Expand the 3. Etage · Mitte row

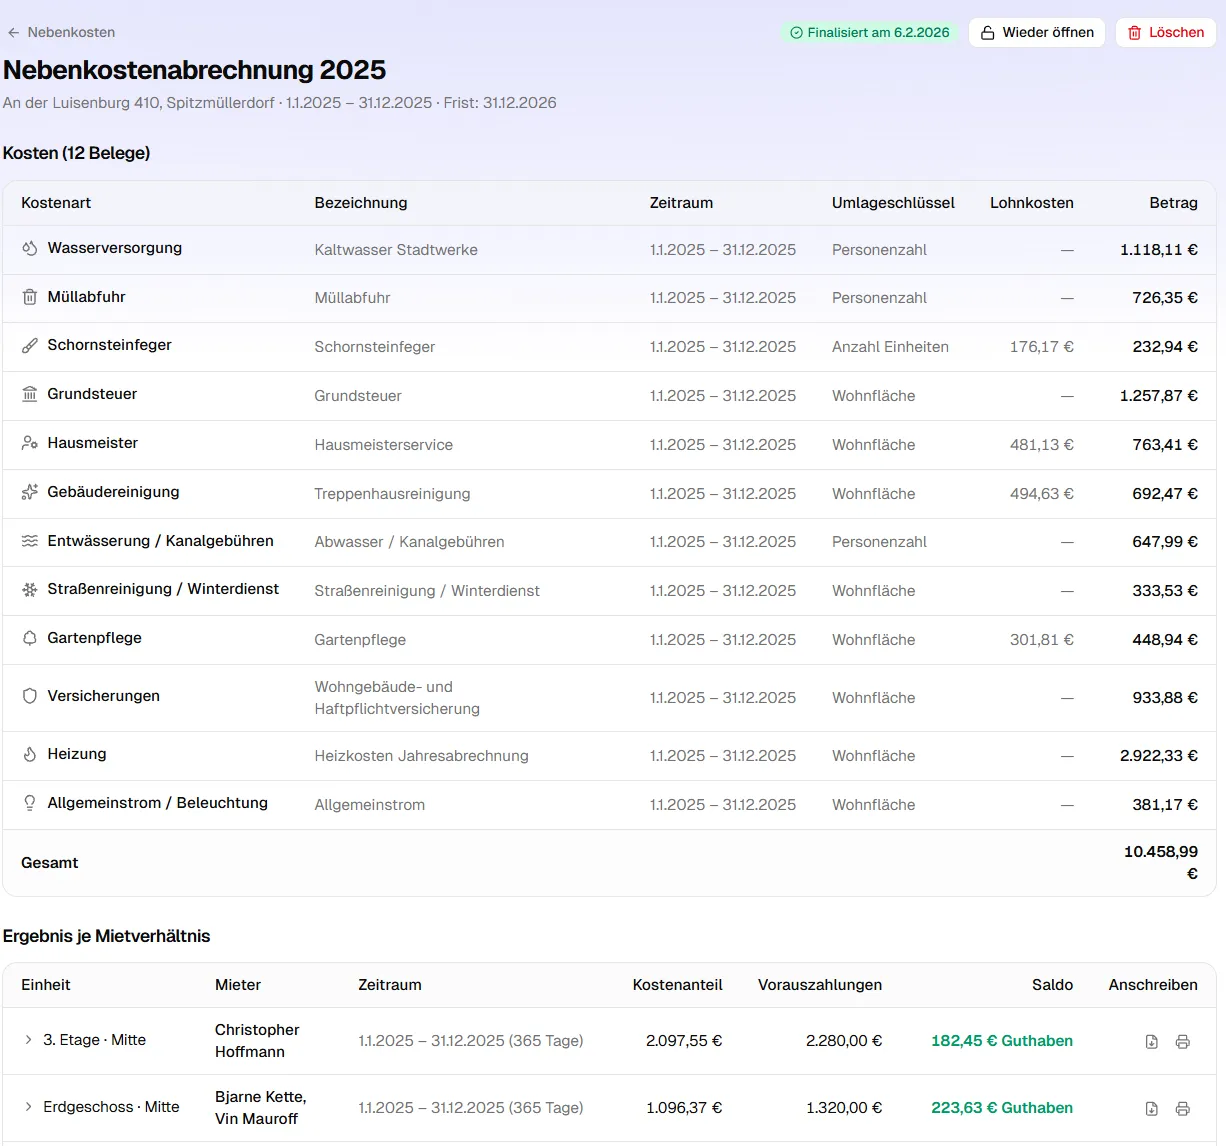pyautogui.click(x=28, y=1040)
